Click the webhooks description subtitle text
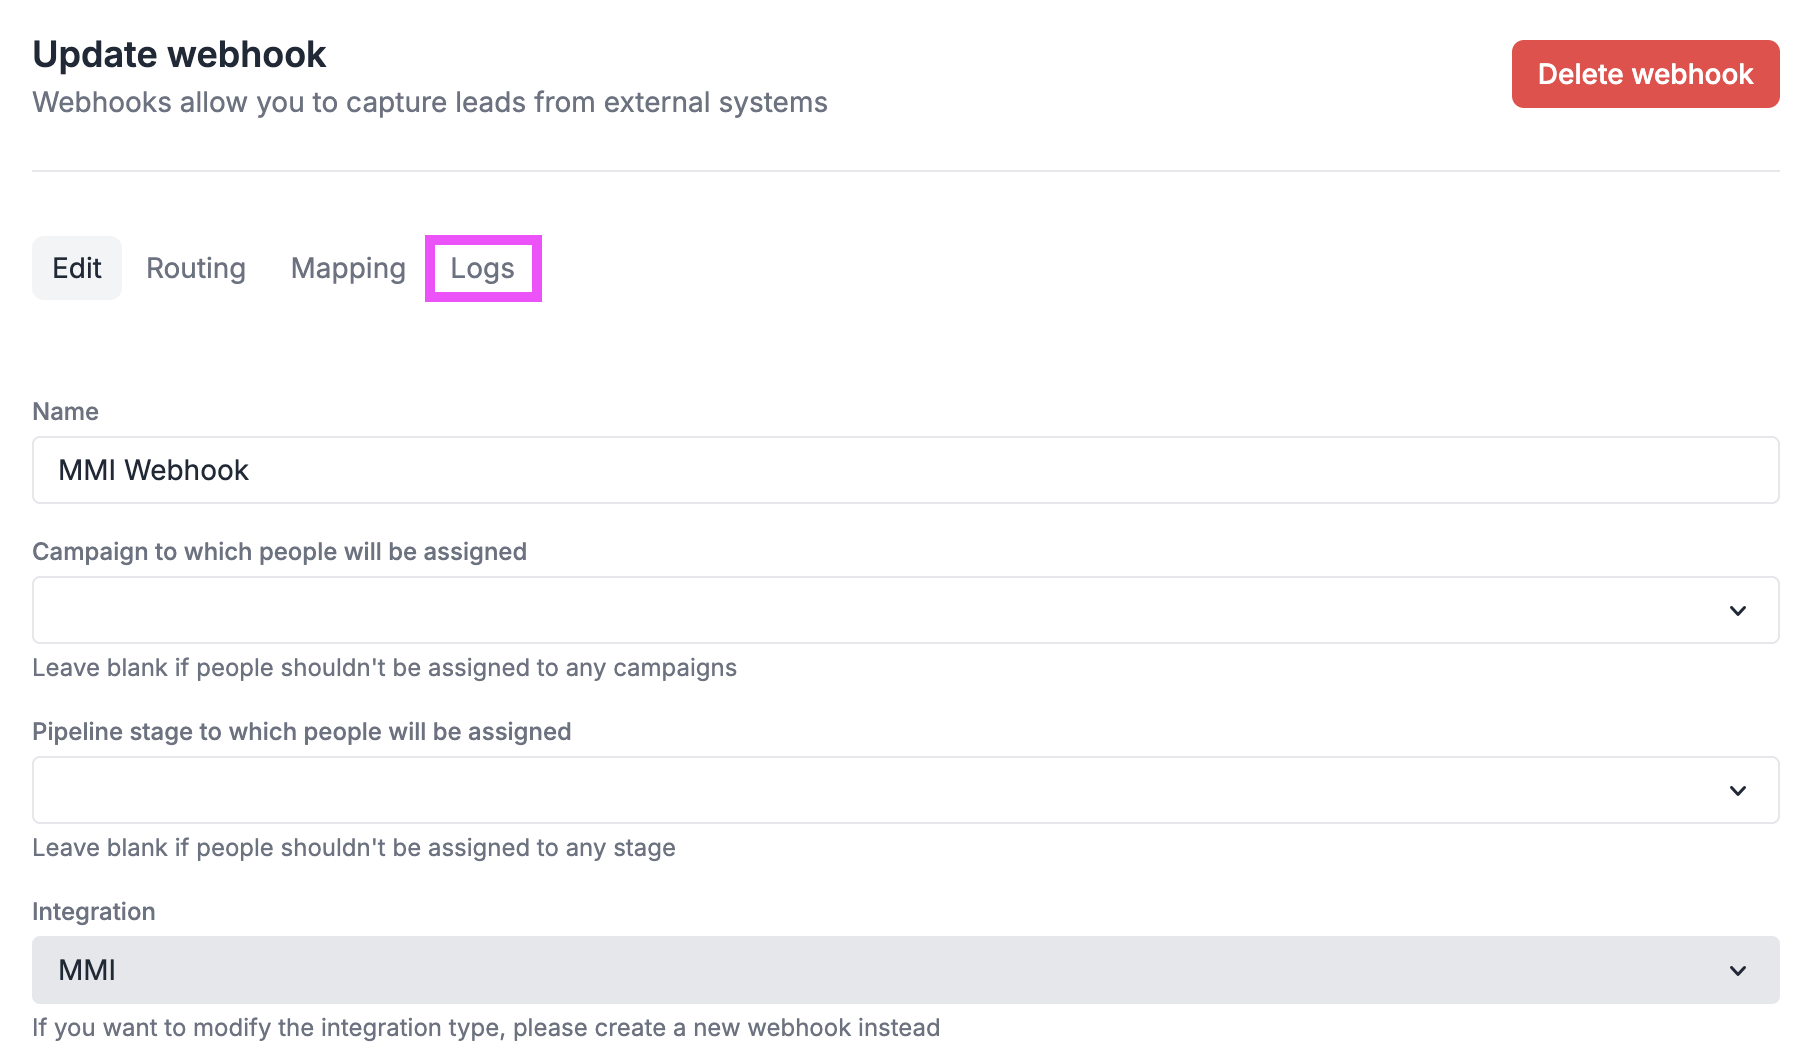The height and width of the screenshot is (1054, 1814). click(x=430, y=102)
